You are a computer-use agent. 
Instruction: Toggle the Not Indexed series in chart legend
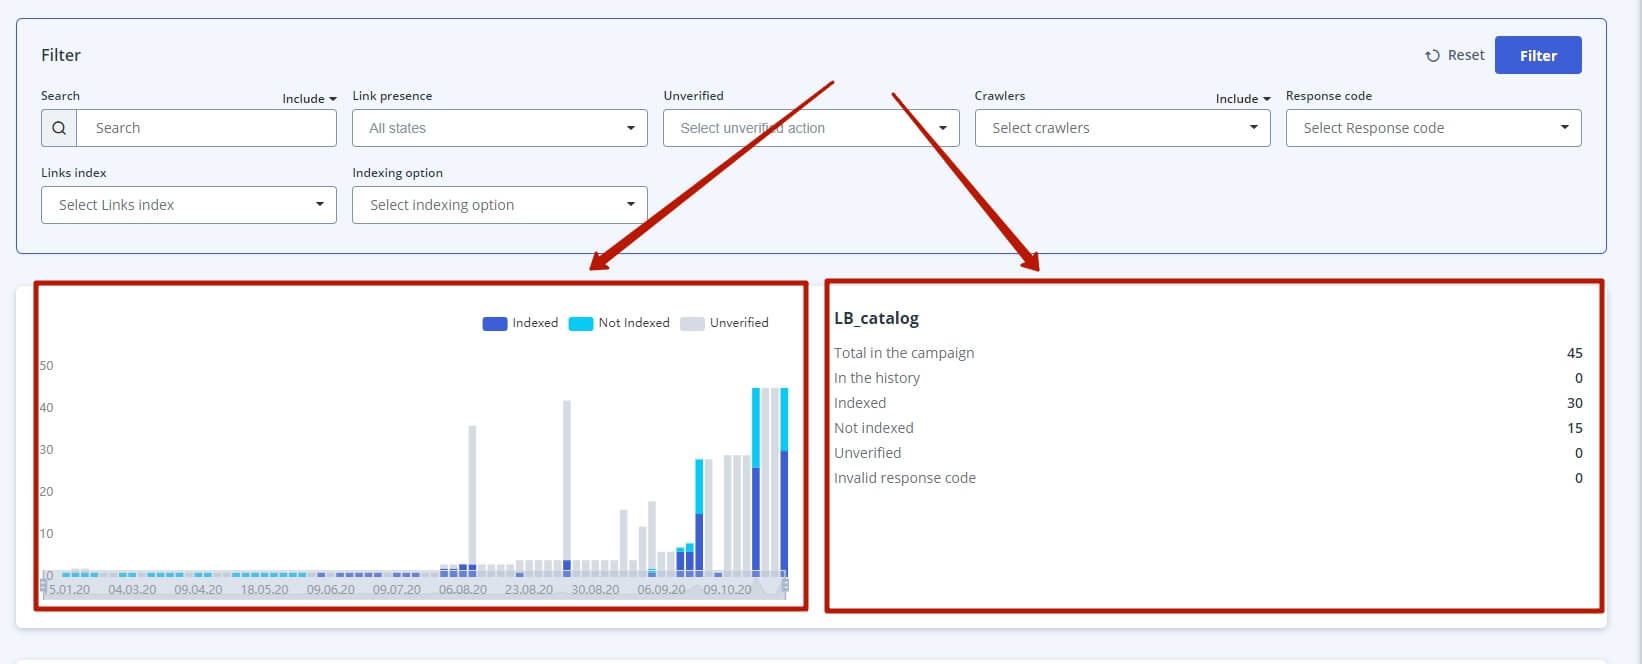[619, 323]
